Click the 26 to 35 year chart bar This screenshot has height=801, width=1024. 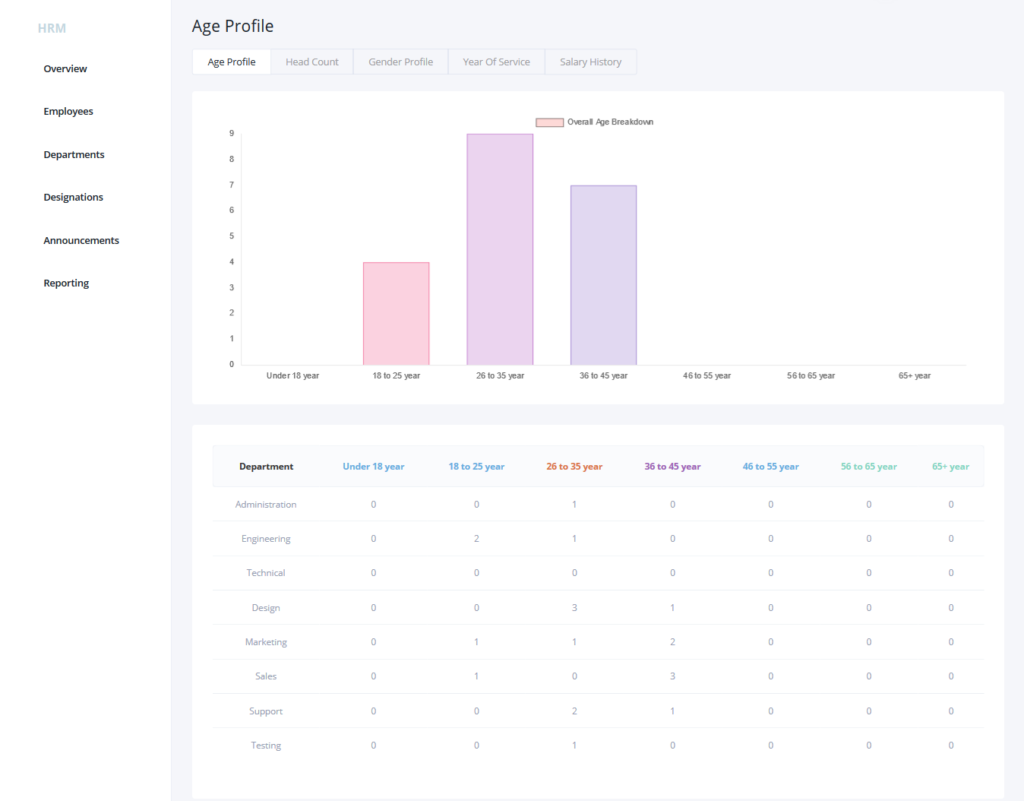(499, 250)
